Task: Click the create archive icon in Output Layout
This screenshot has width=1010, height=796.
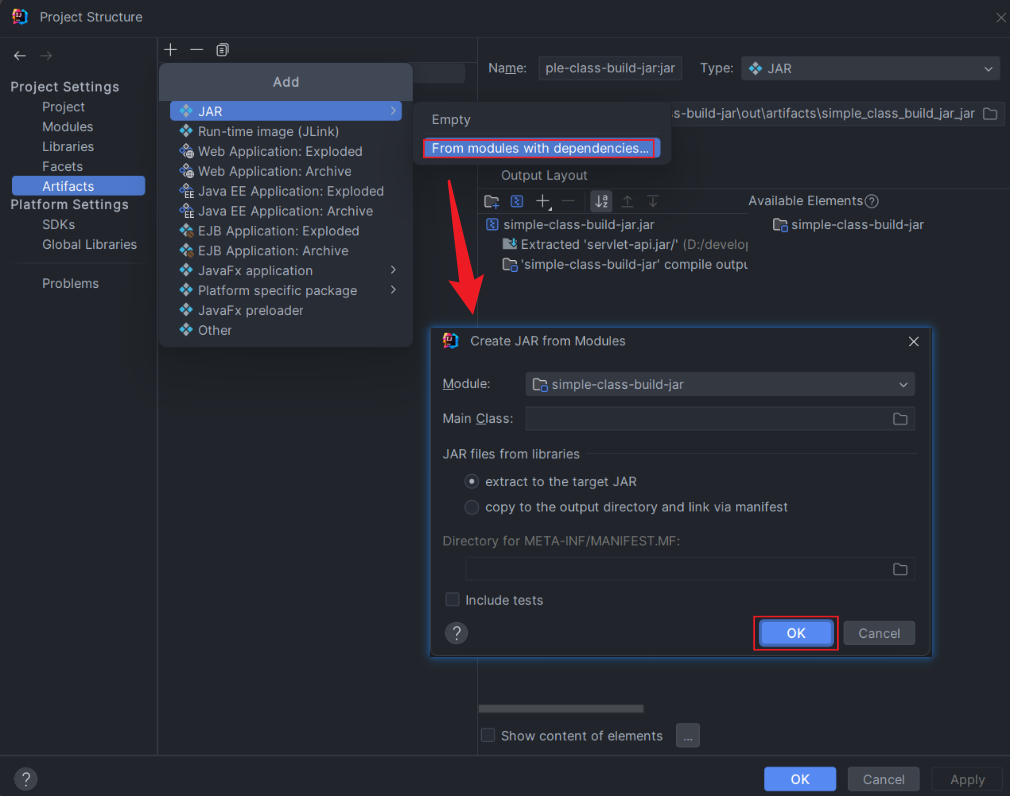Action: 517,201
